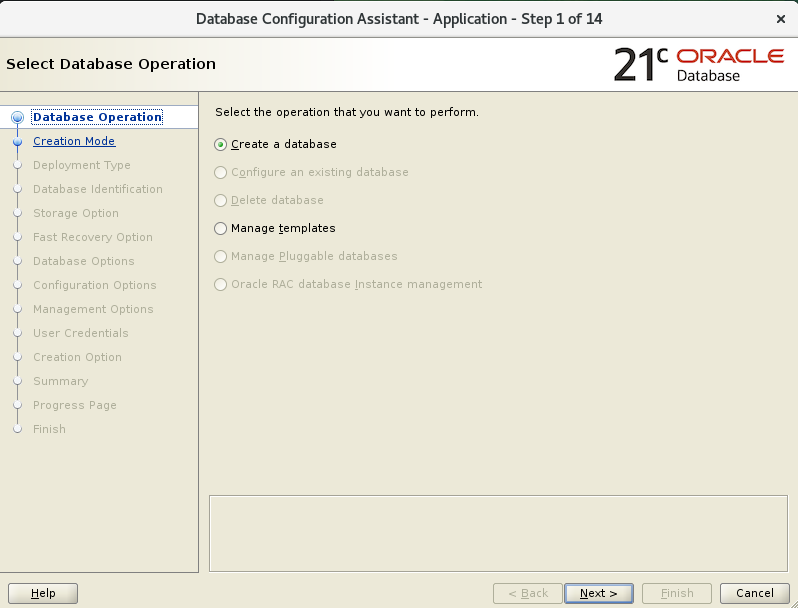Click the Fast Recovery Option step
The width and height of the screenshot is (798, 608).
[93, 237]
